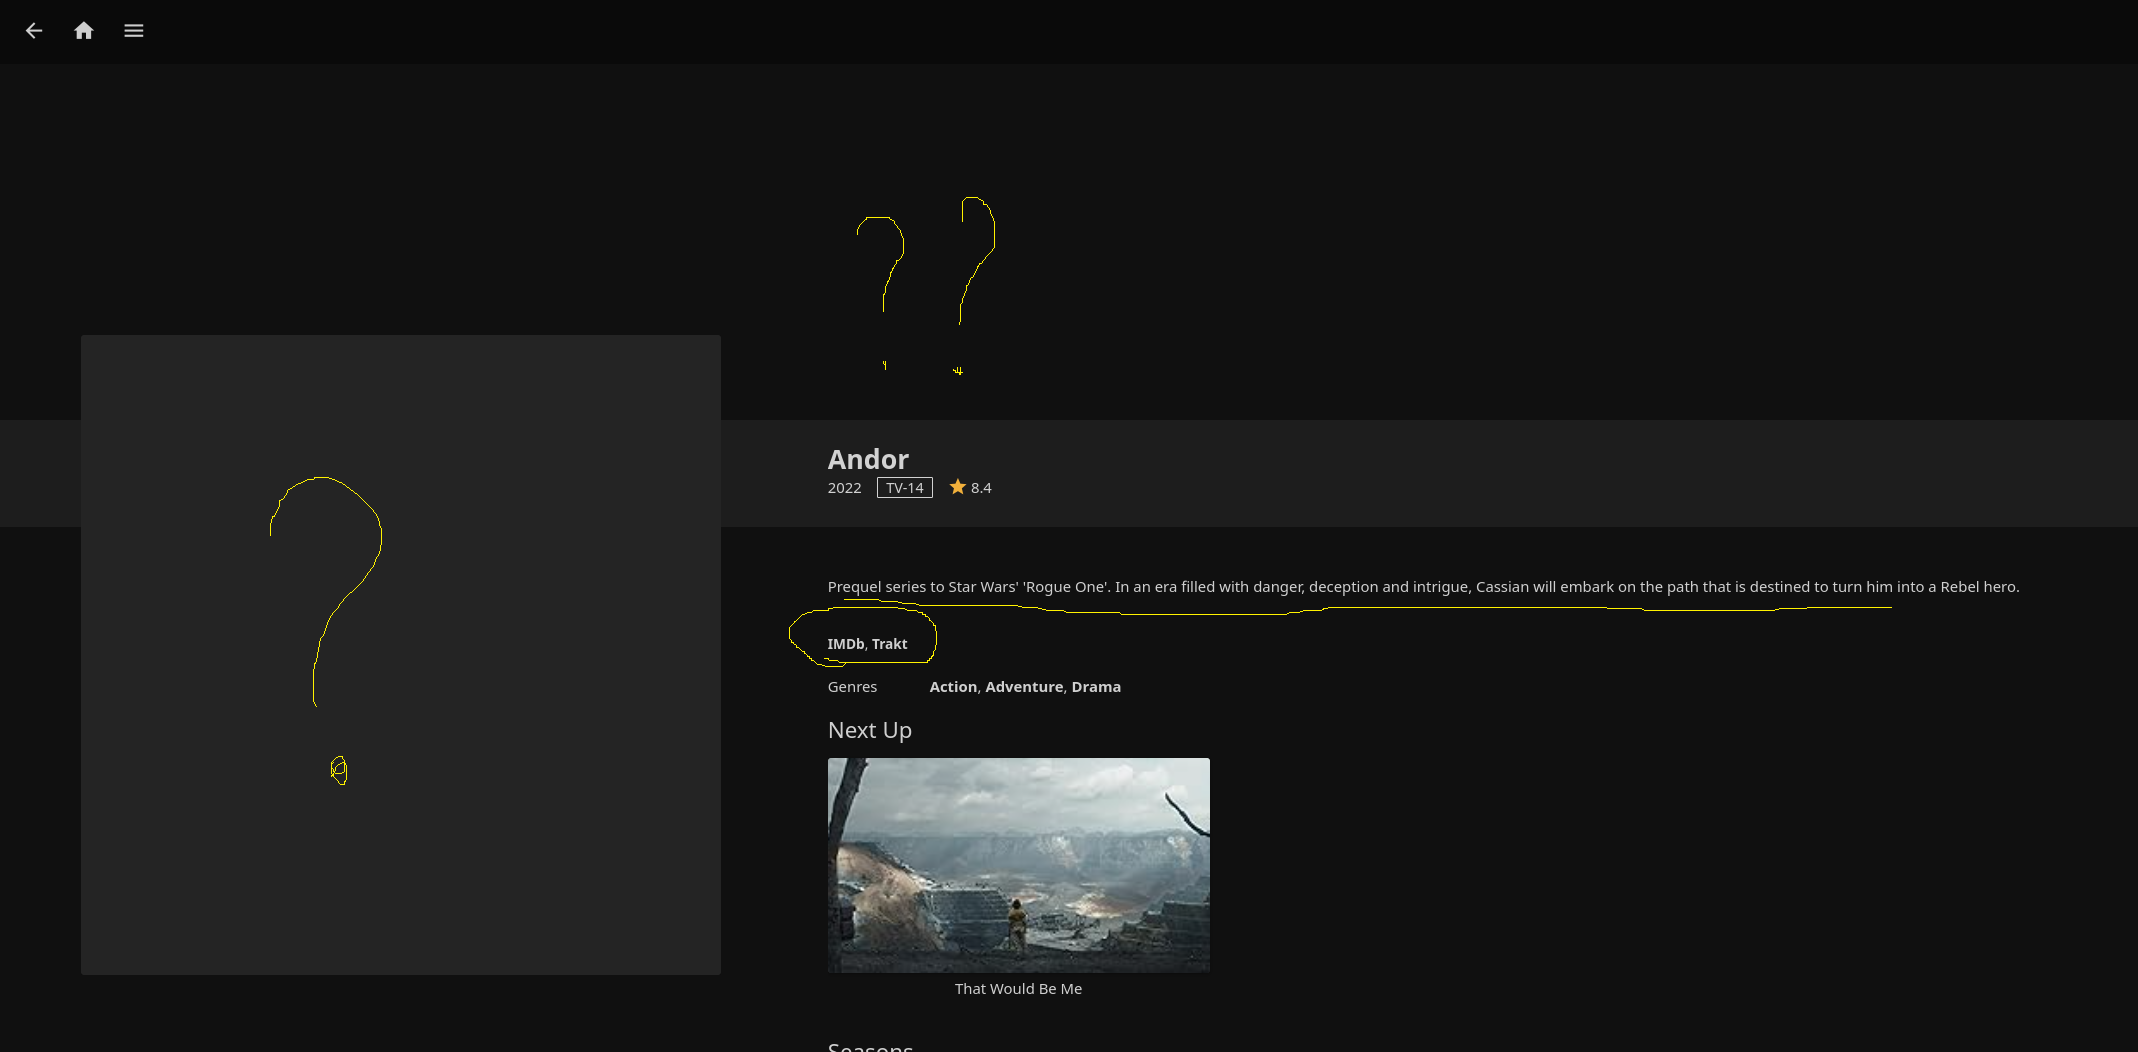2138x1052 pixels.
Task: Click the 8.4 community rating value
Action: point(981,488)
